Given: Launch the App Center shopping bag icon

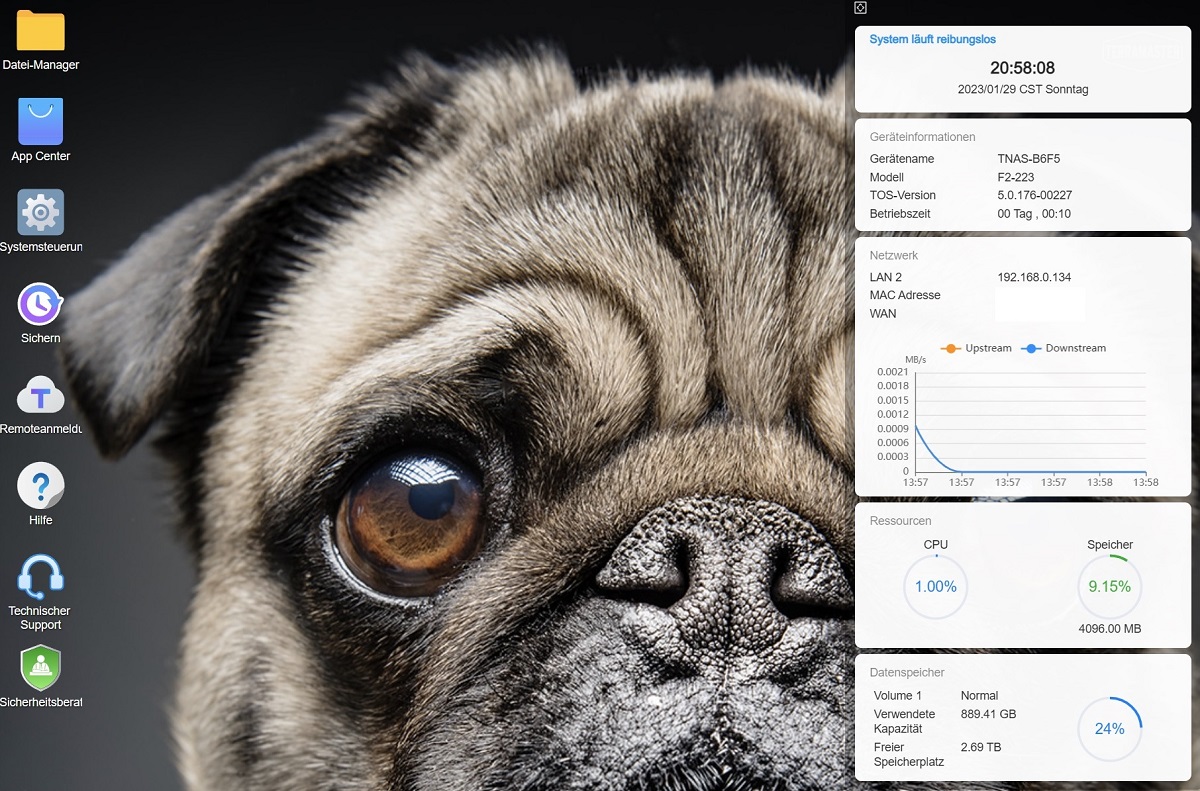Looking at the screenshot, I should click(x=41, y=121).
